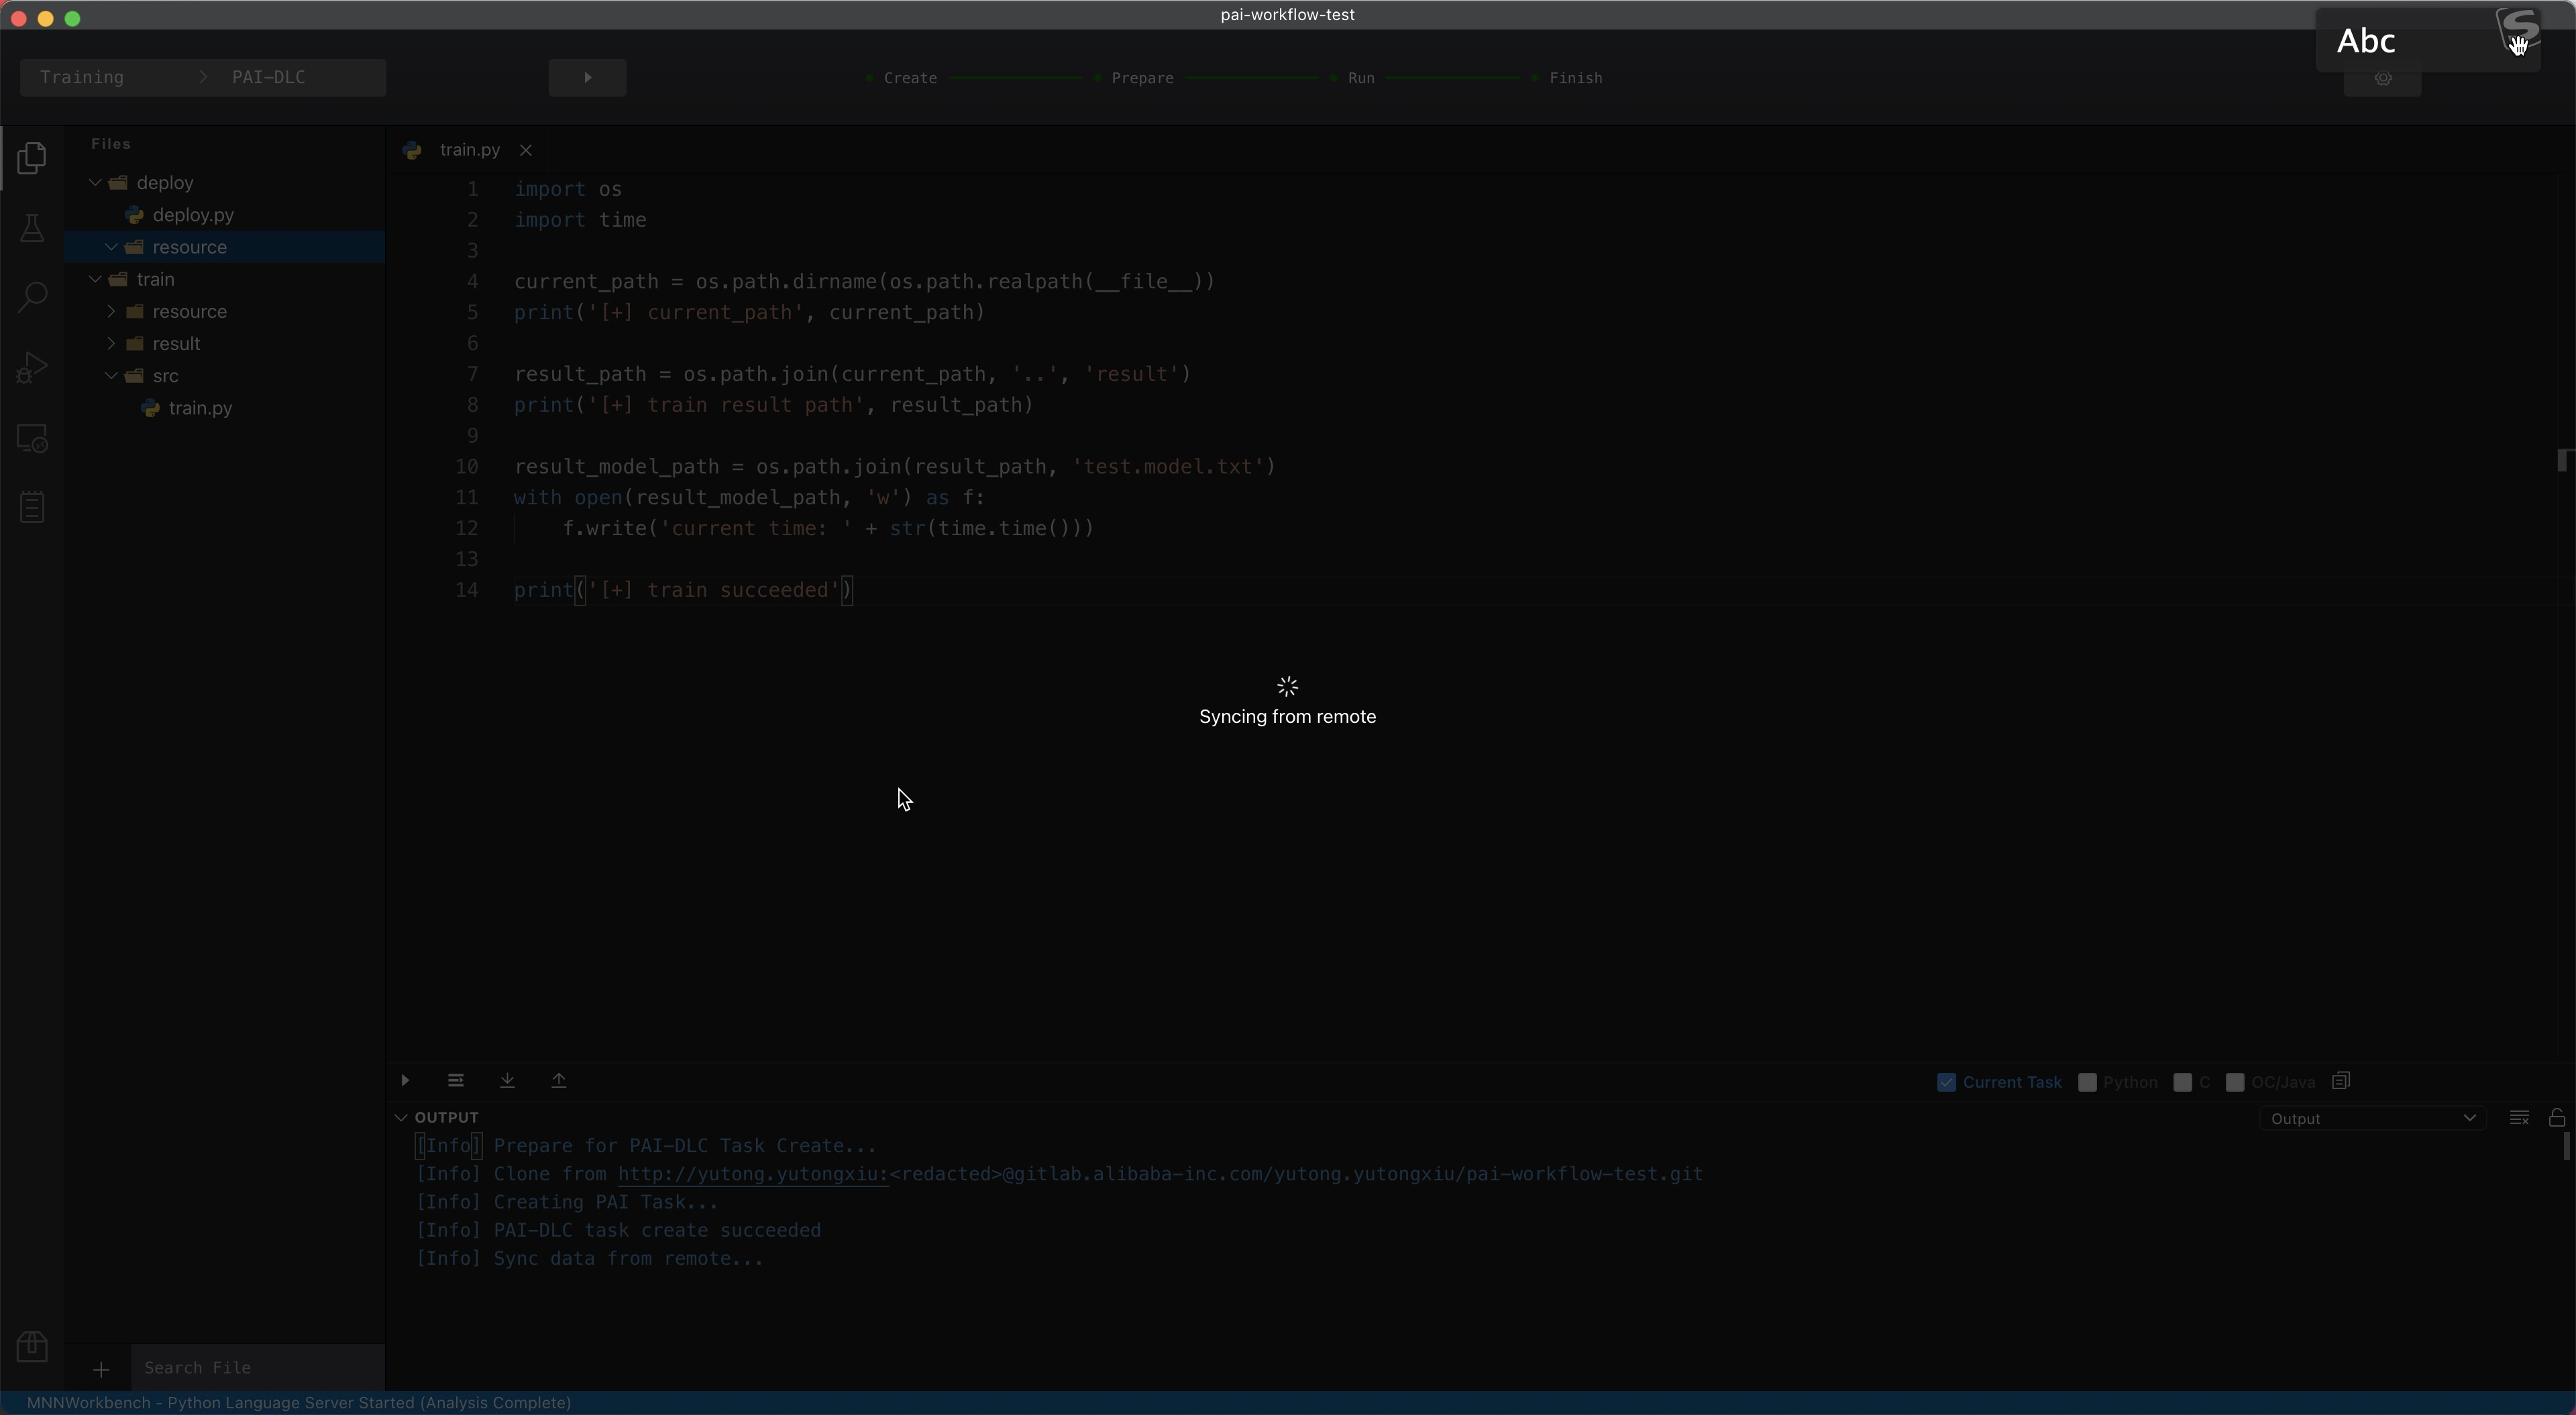2576x1415 pixels.
Task: Click the list lines icon in output toolbar
Action: (x=456, y=1081)
